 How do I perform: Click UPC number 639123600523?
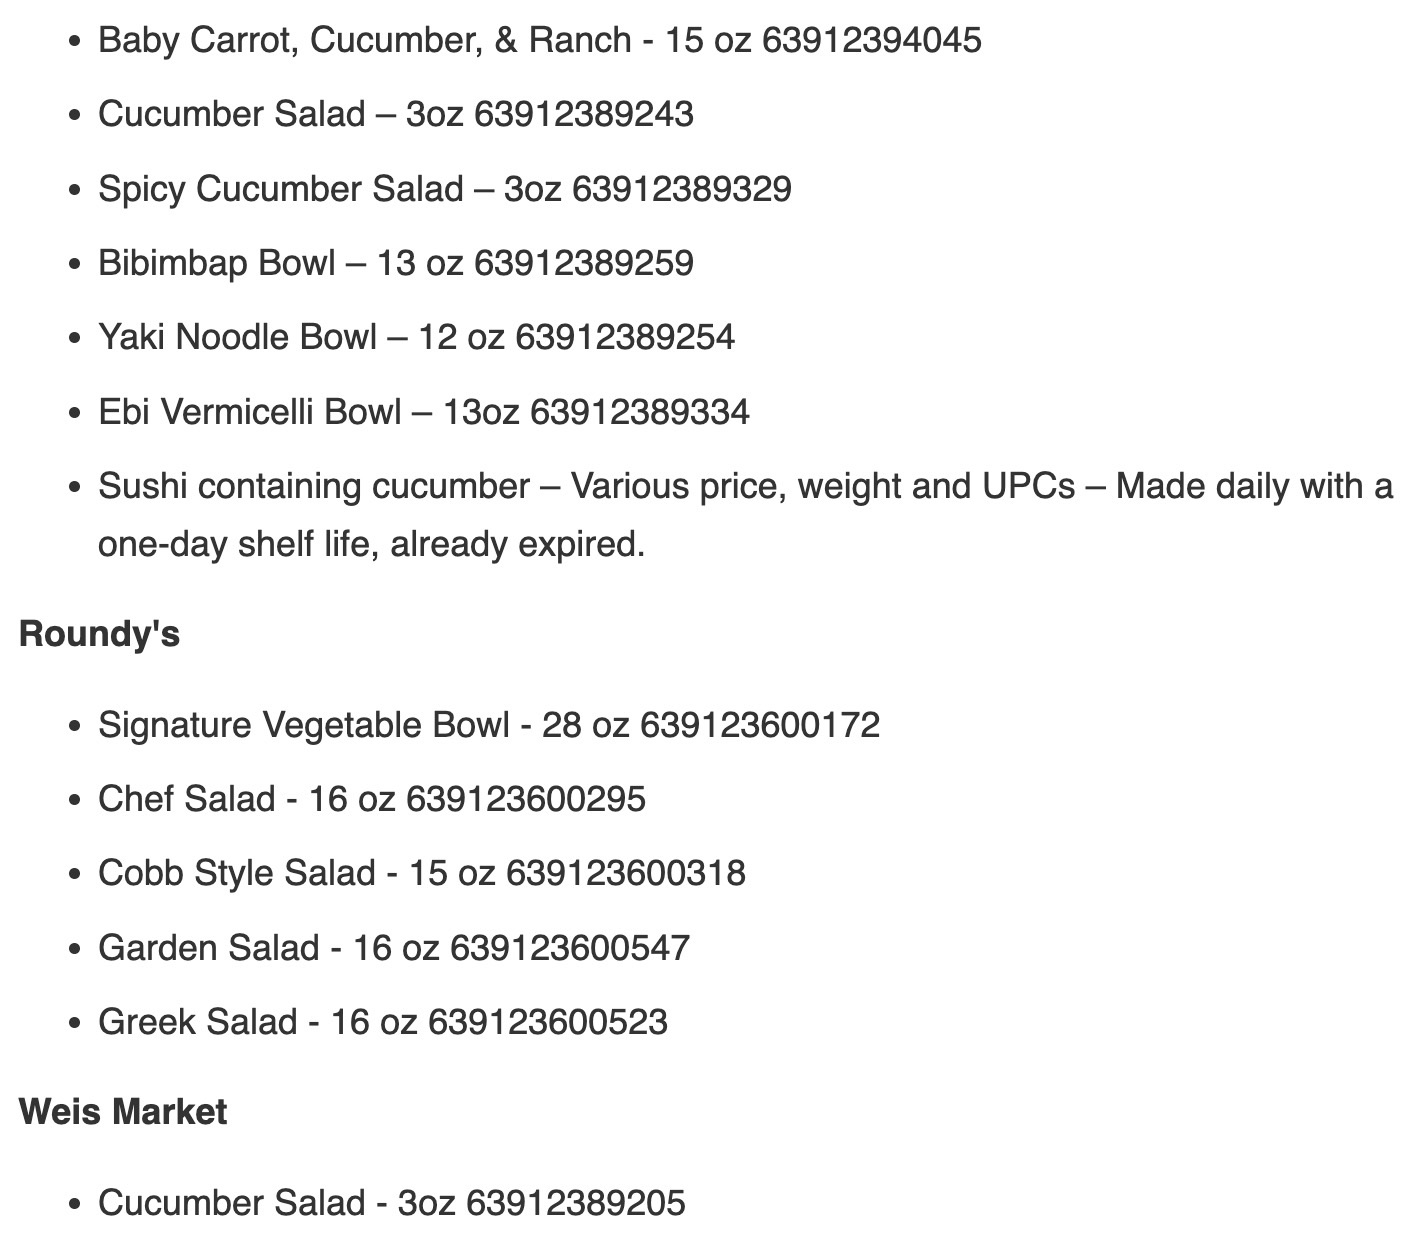pos(548,1022)
